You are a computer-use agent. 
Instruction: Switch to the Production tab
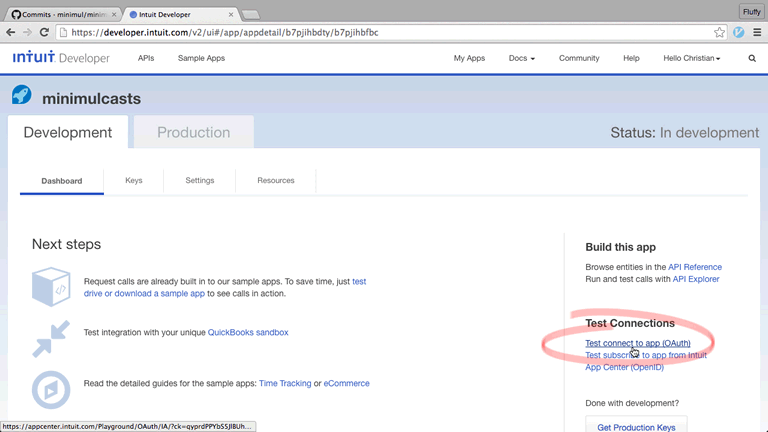tap(193, 132)
